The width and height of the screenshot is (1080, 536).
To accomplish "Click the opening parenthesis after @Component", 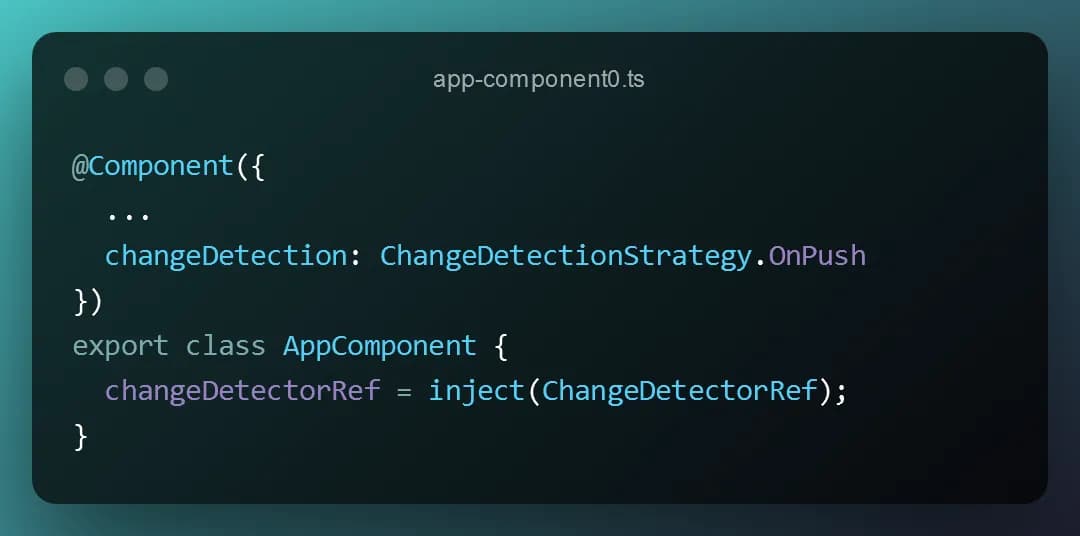I will [x=242, y=167].
